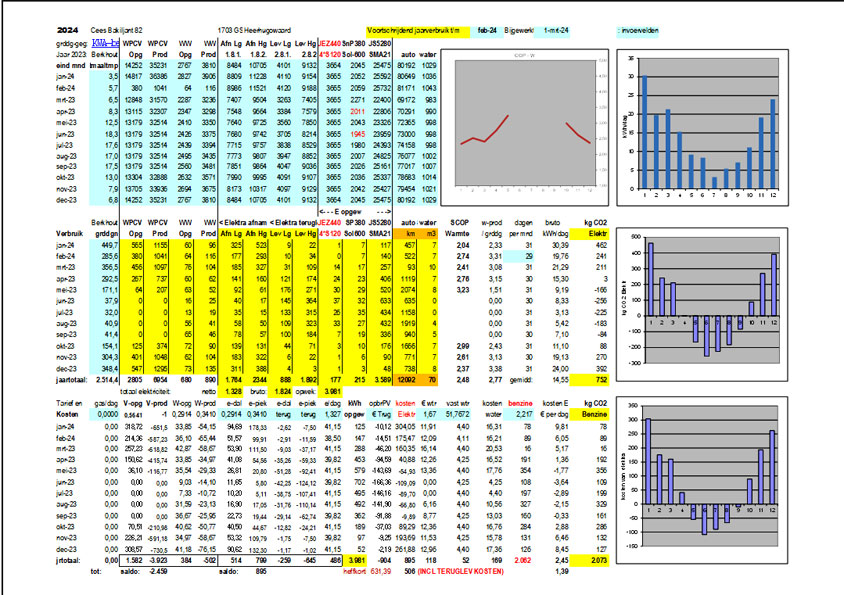Click the SCOP value '3,23'

coord(462,290)
